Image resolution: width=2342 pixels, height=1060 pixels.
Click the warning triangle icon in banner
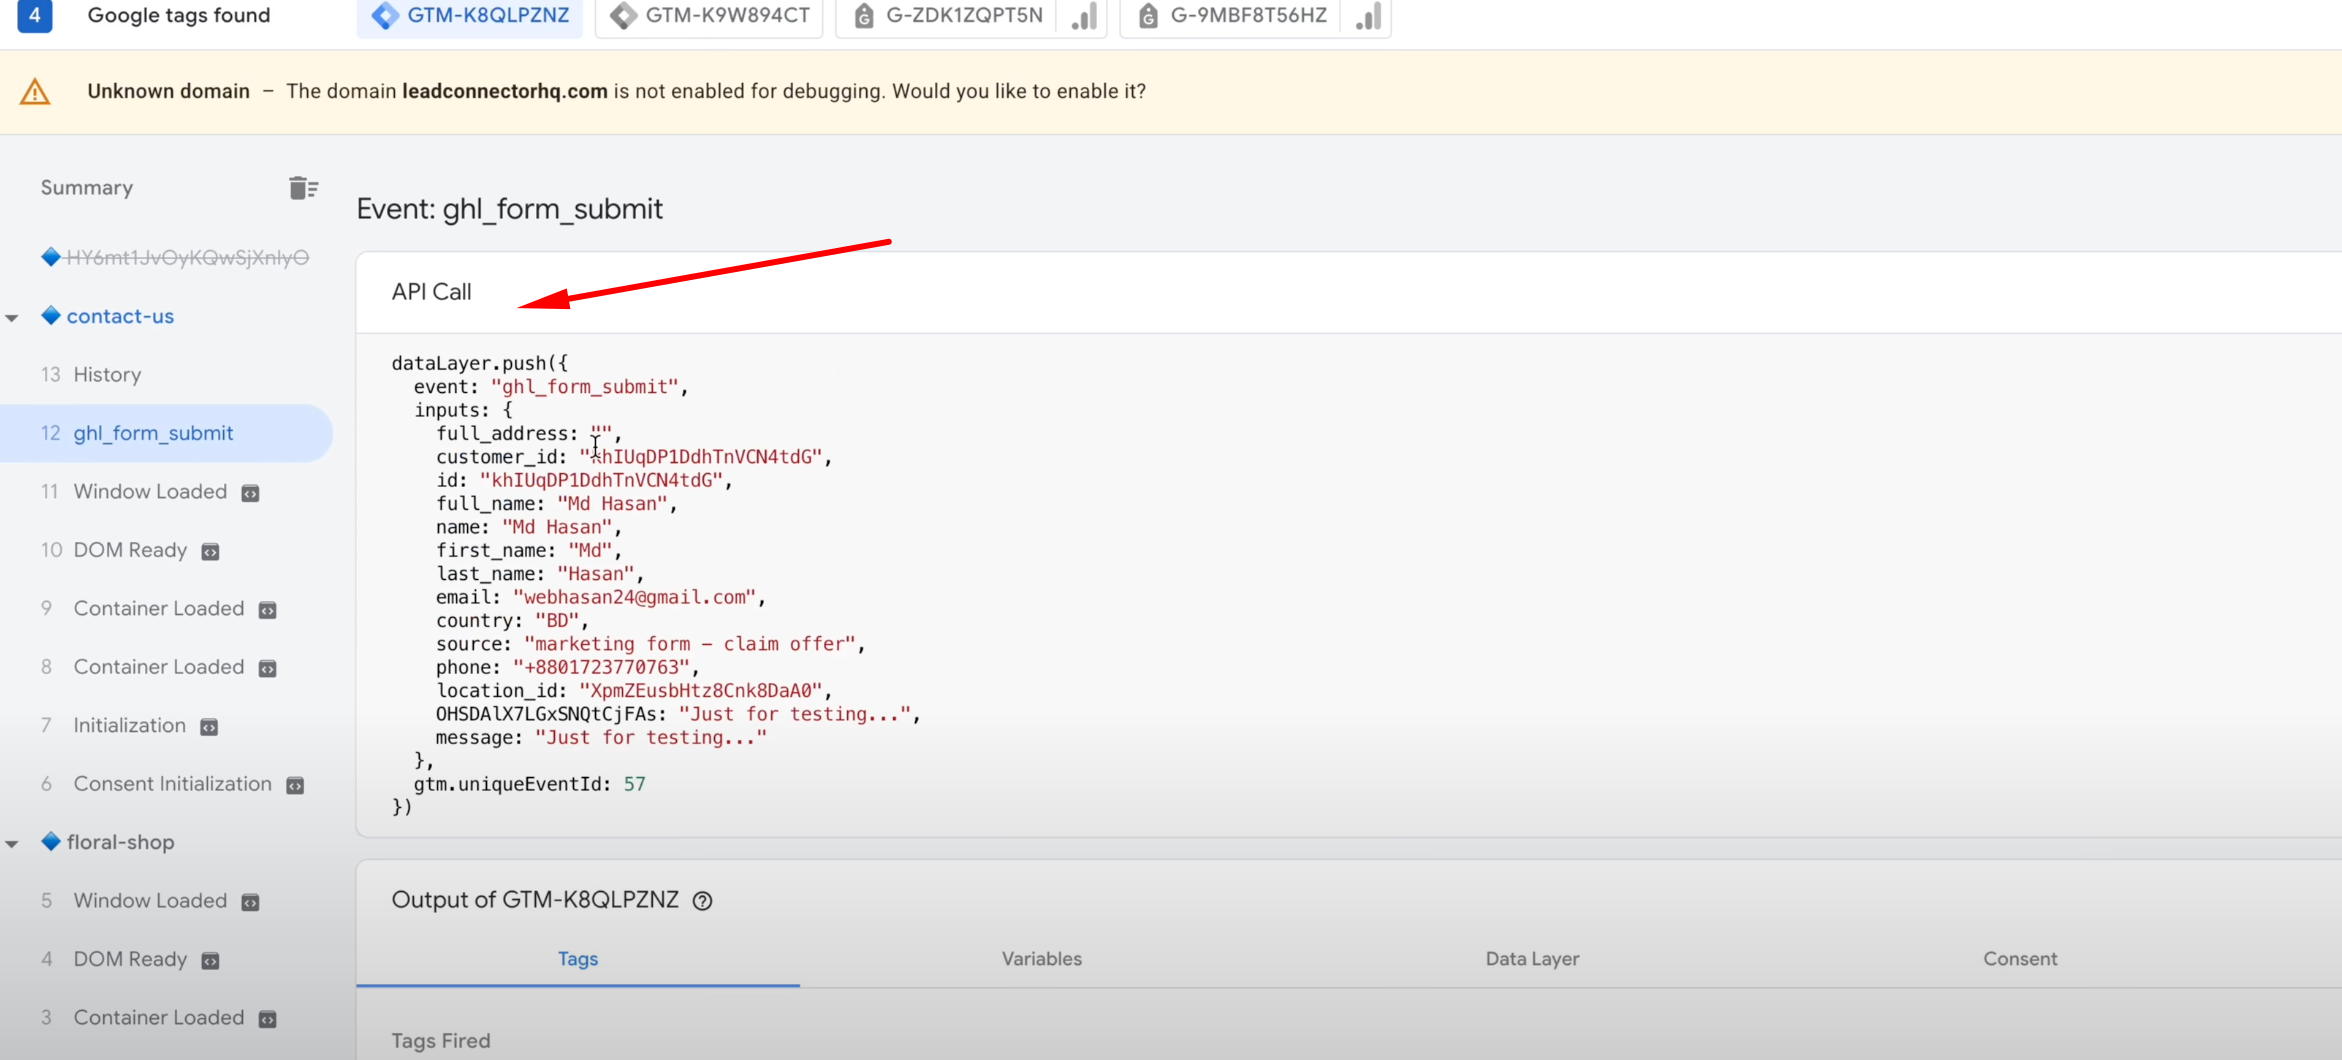(x=35, y=92)
